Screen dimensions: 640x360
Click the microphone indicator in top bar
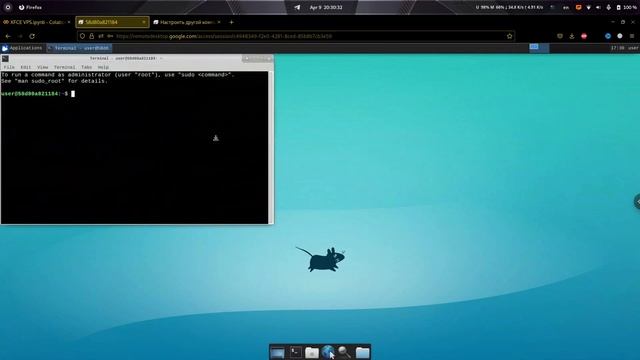(x=609, y=7)
